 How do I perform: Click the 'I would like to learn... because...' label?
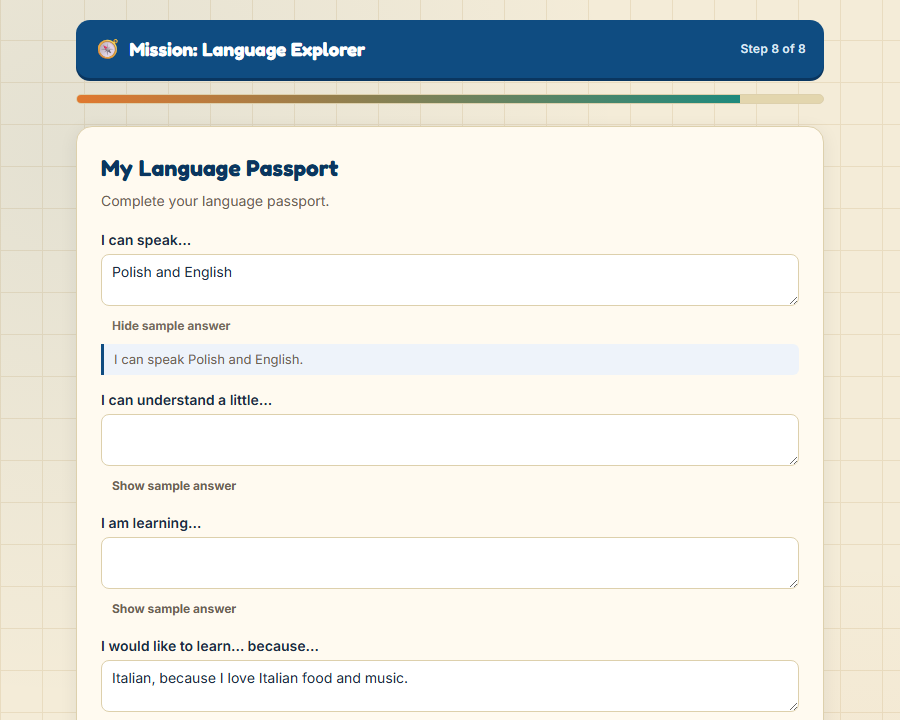[210, 646]
